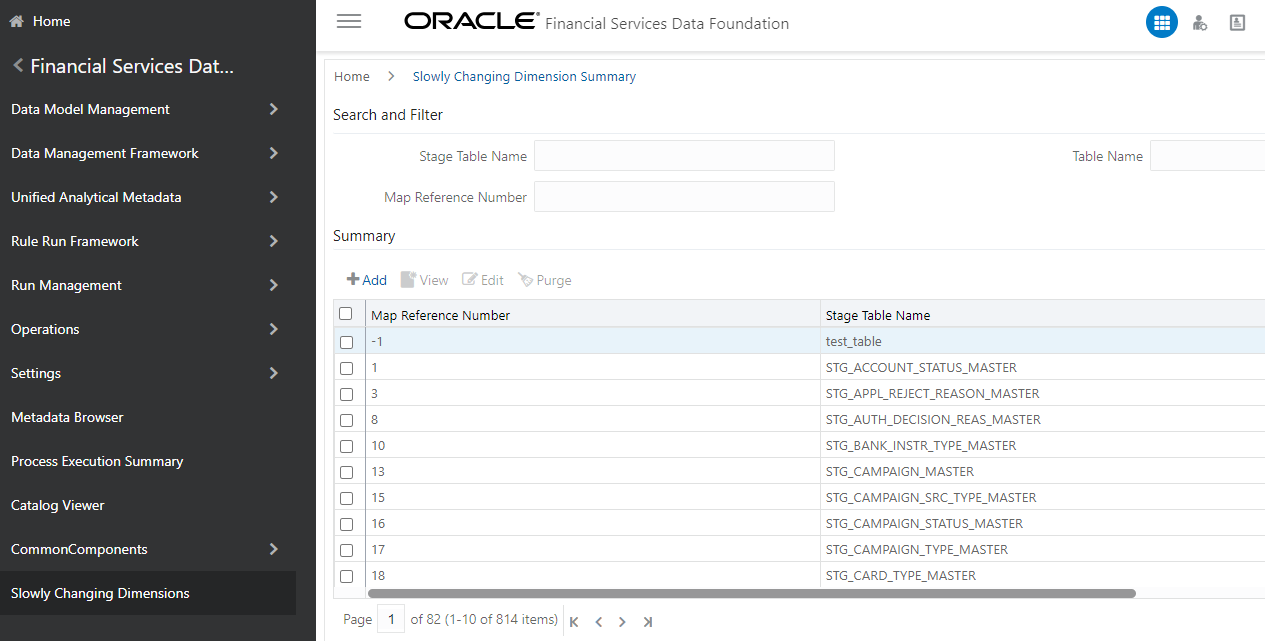Expand CommonComponents chevron
1267x641 pixels.
[x=274, y=549]
